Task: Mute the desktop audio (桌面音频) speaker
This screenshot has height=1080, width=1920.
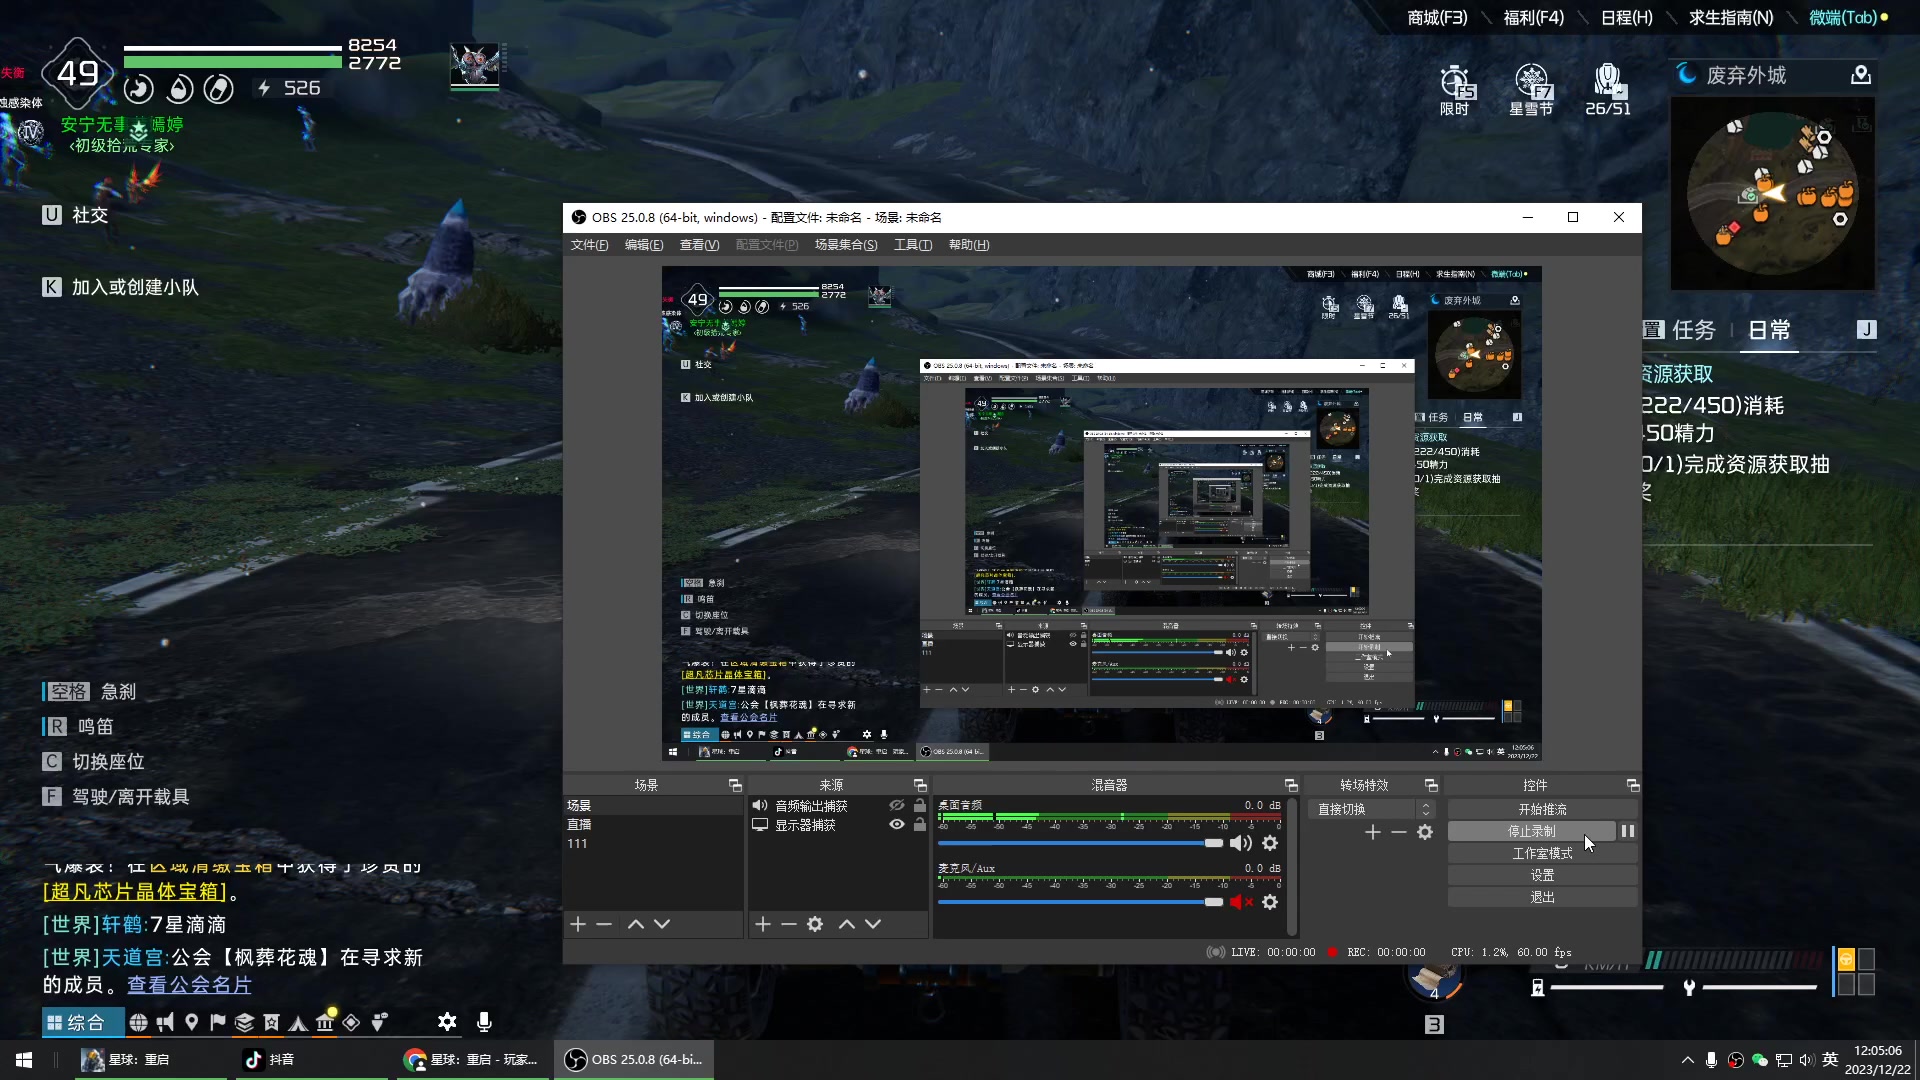Action: [x=1241, y=843]
